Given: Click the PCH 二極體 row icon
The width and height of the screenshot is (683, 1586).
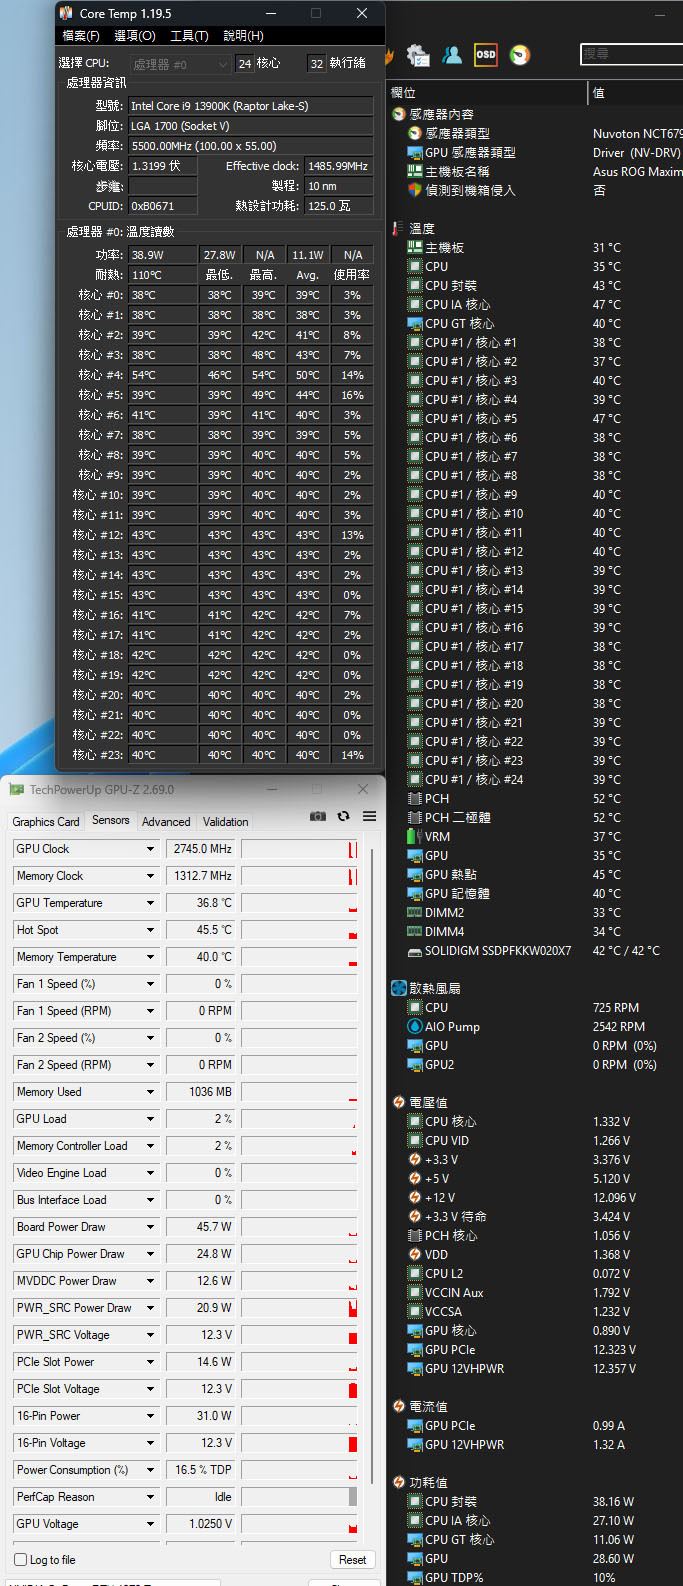Looking at the screenshot, I should (x=415, y=817).
